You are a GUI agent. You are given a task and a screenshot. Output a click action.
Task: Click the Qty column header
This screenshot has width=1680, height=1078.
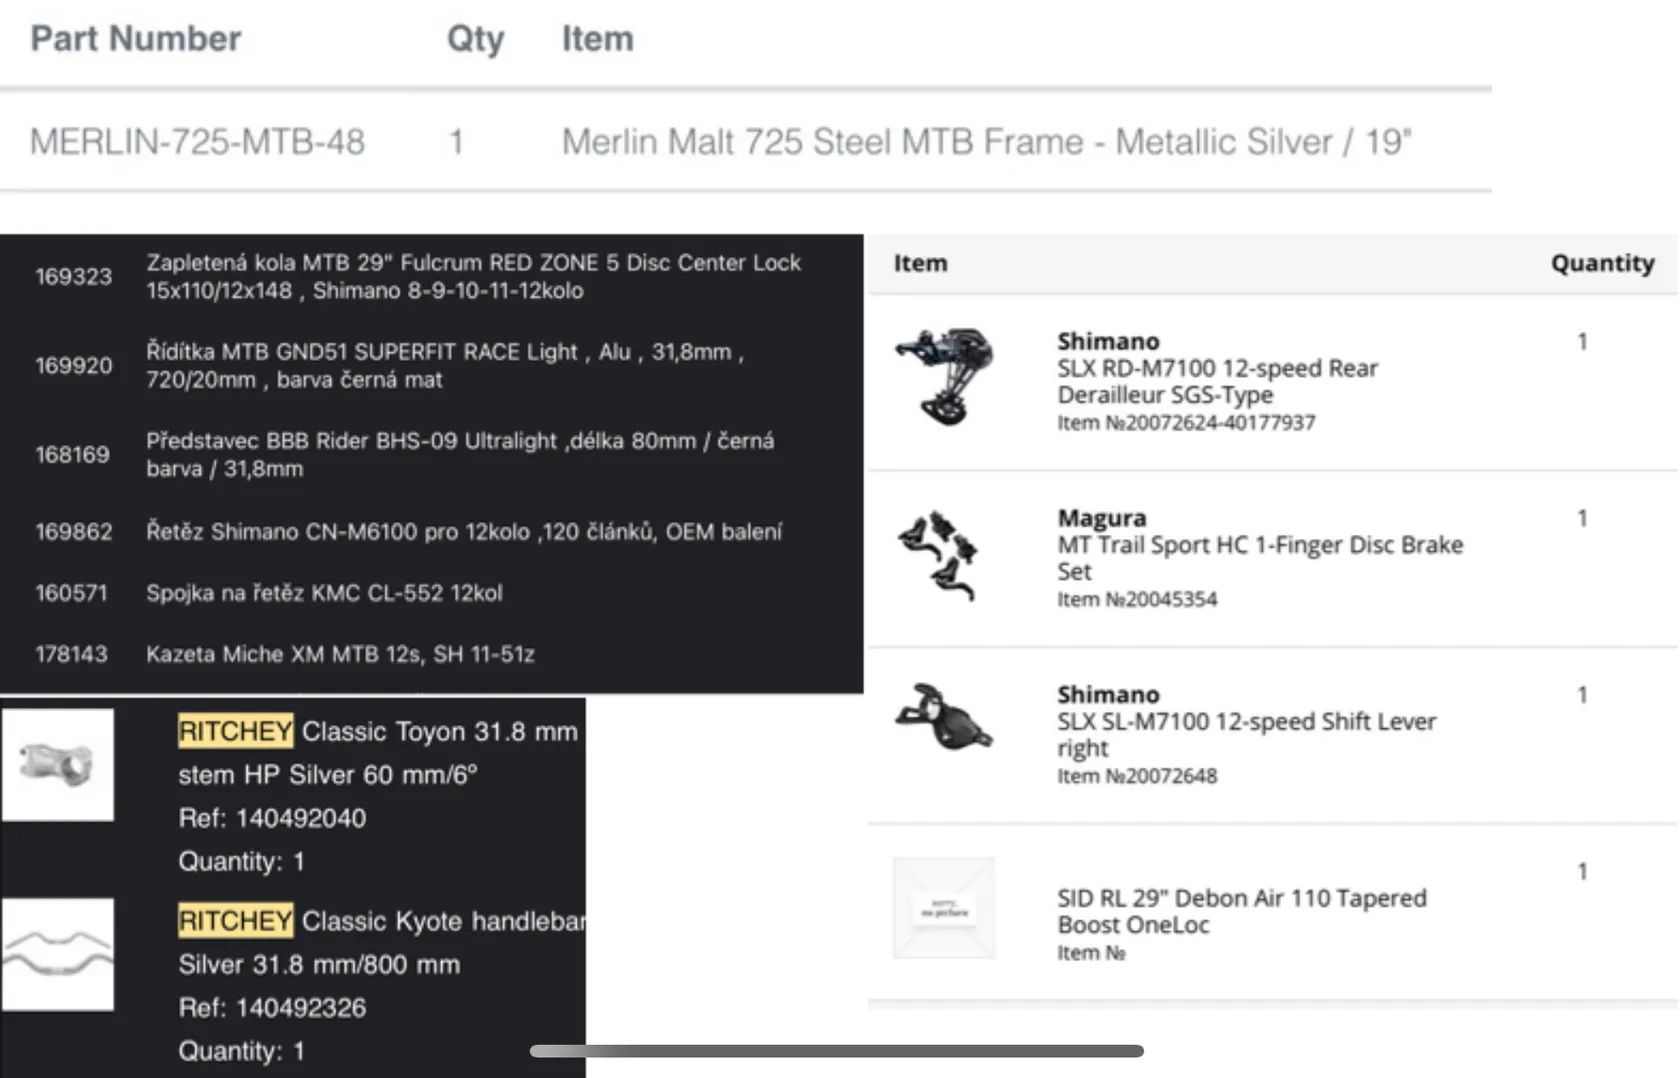click(475, 39)
